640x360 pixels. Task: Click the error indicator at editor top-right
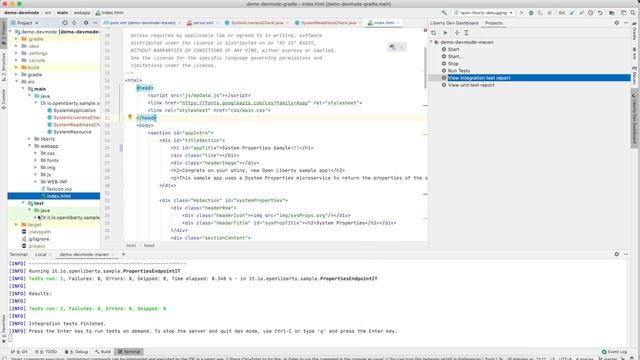pos(425,30)
